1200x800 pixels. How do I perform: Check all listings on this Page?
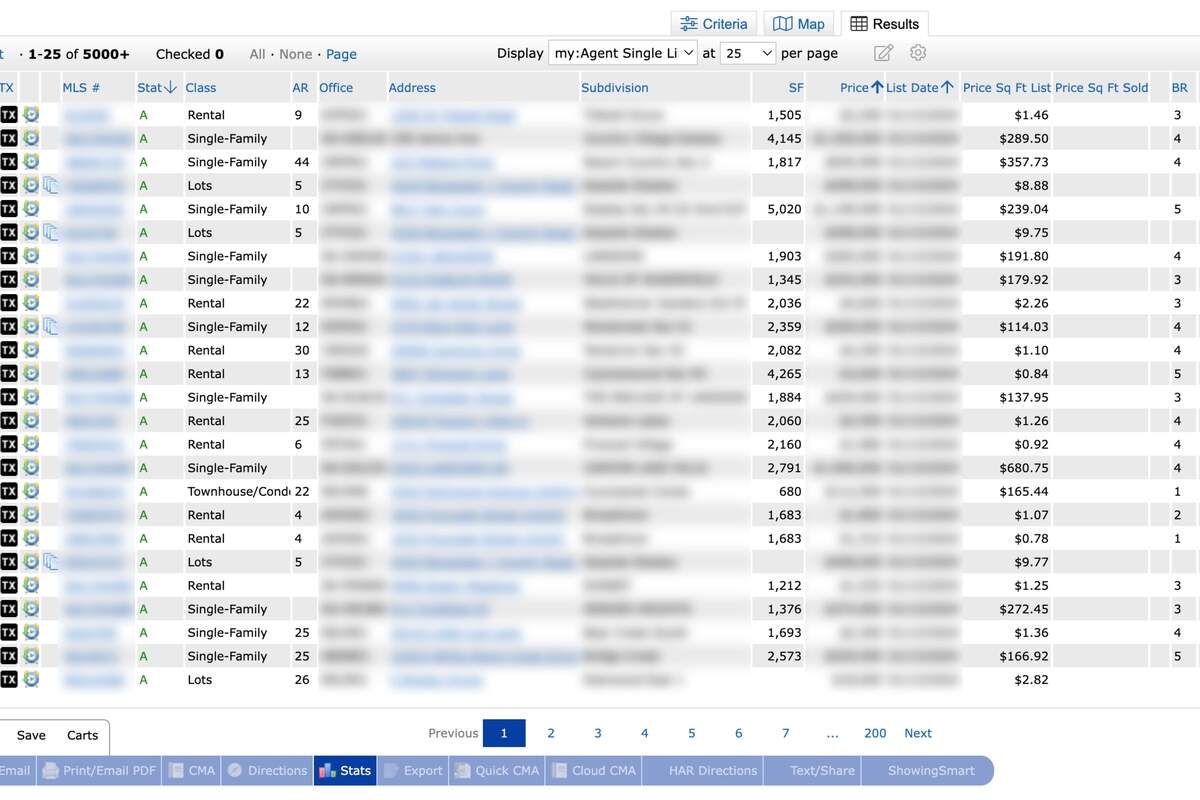[341, 54]
